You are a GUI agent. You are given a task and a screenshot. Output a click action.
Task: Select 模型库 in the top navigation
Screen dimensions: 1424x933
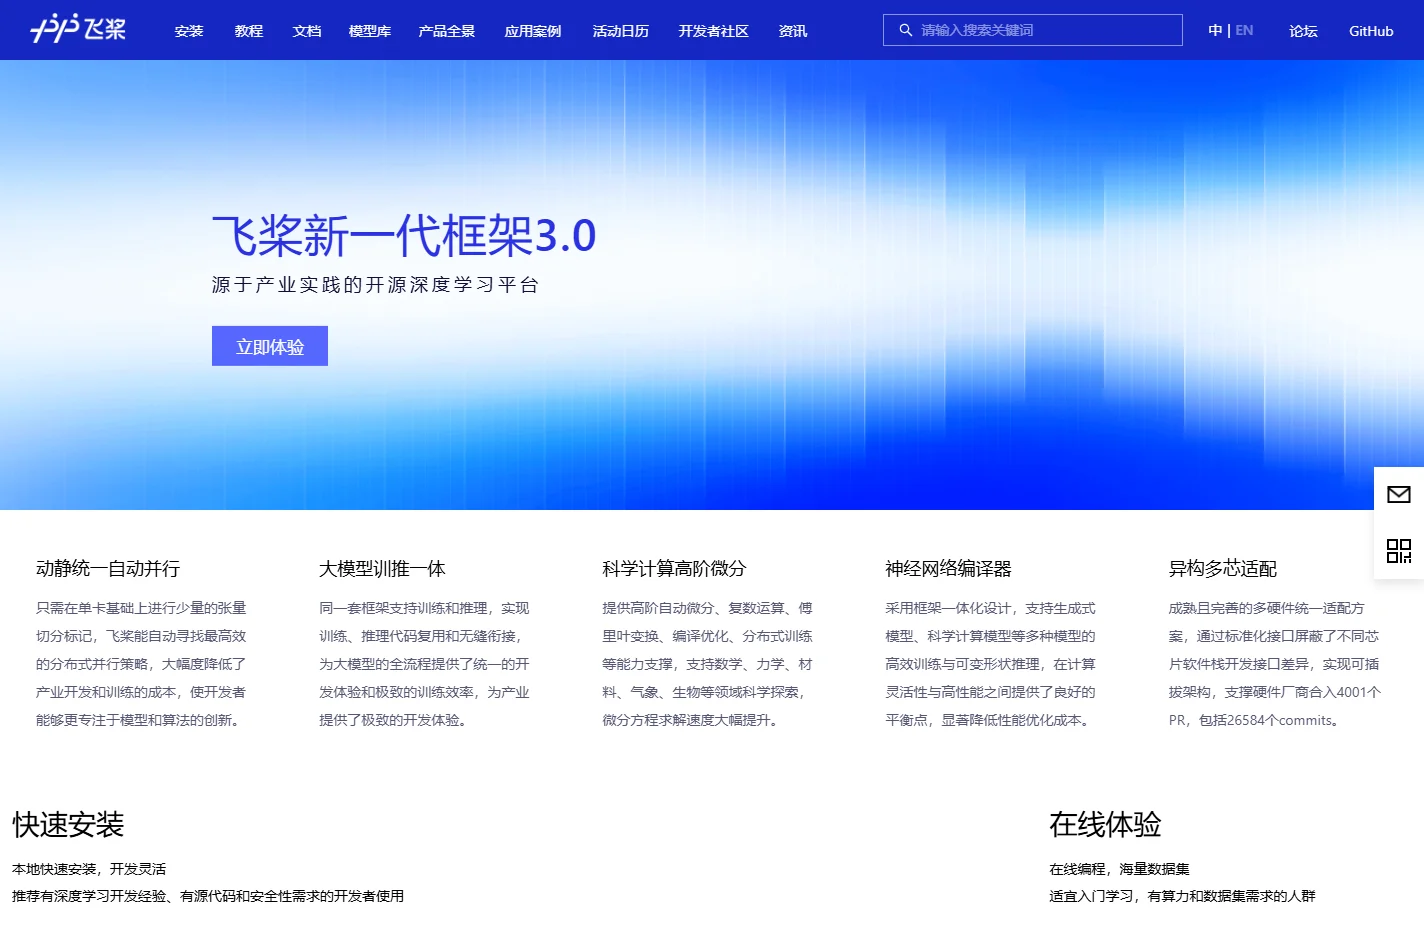tap(370, 31)
